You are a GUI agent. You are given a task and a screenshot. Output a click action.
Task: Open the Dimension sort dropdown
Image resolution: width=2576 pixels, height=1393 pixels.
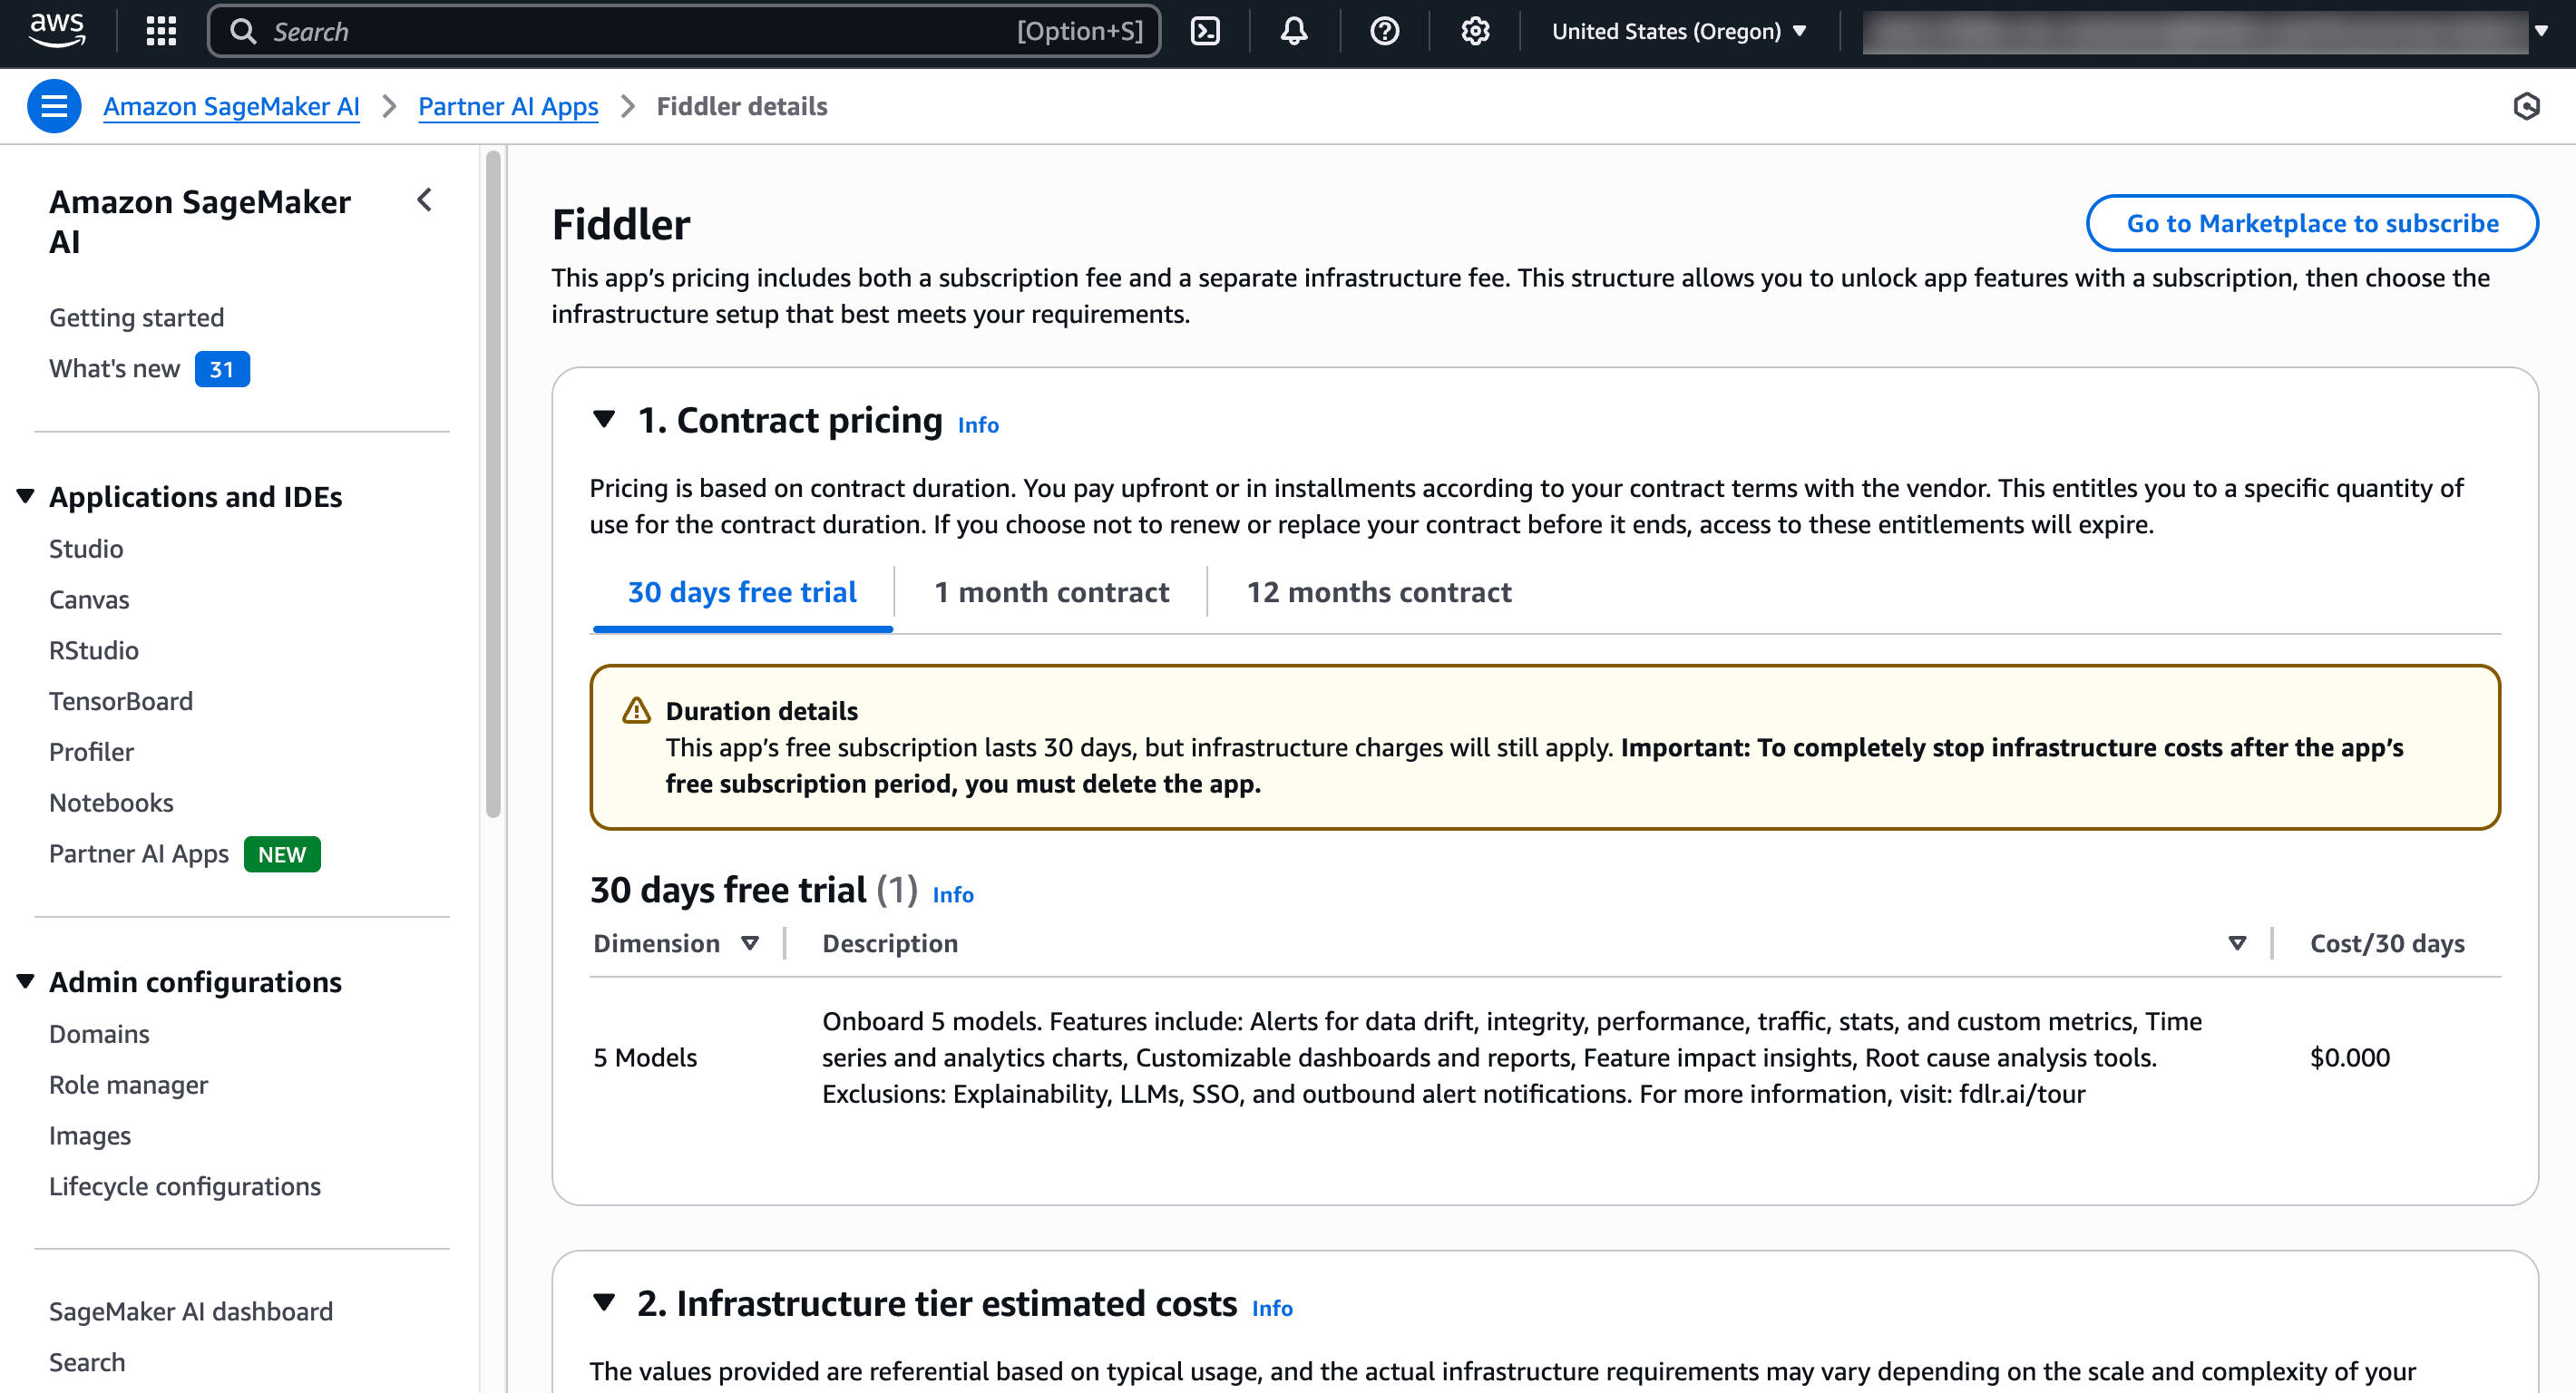point(750,942)
